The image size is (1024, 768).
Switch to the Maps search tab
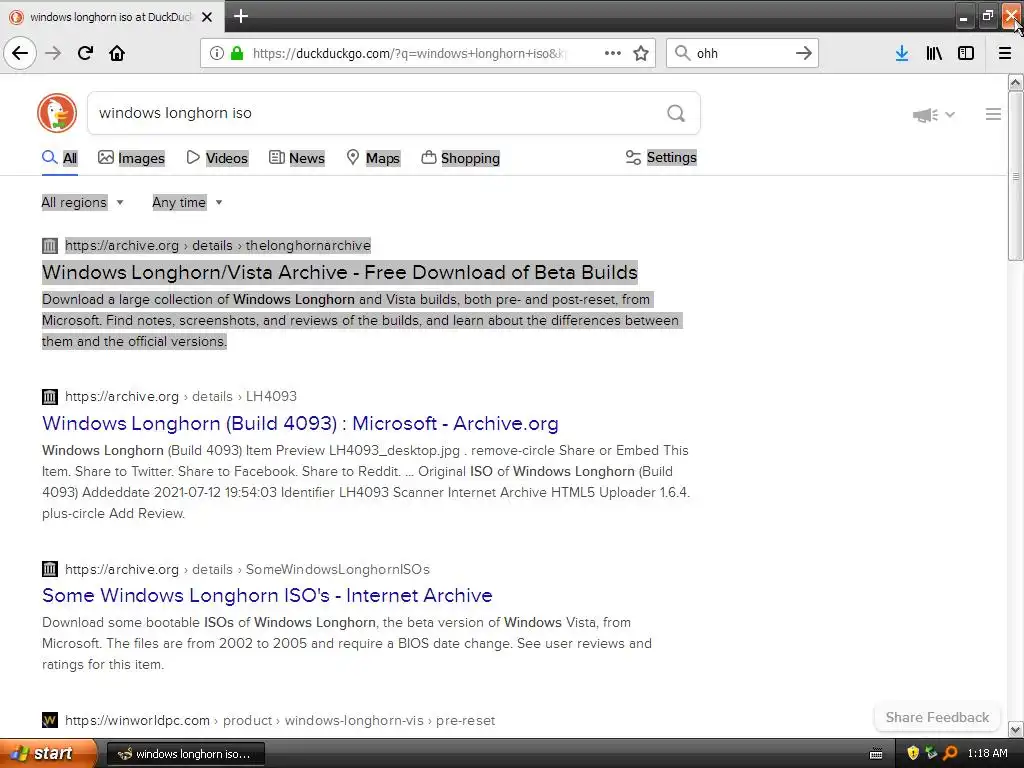[x=373, y=158]
